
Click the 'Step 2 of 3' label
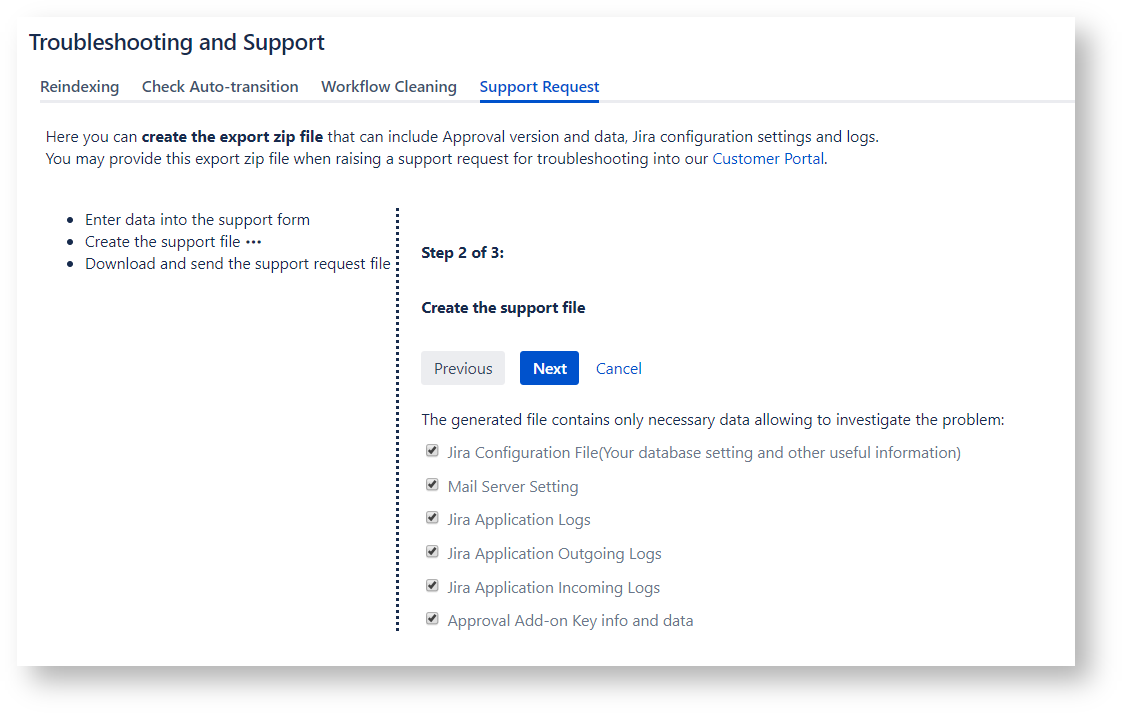(462, 253)
